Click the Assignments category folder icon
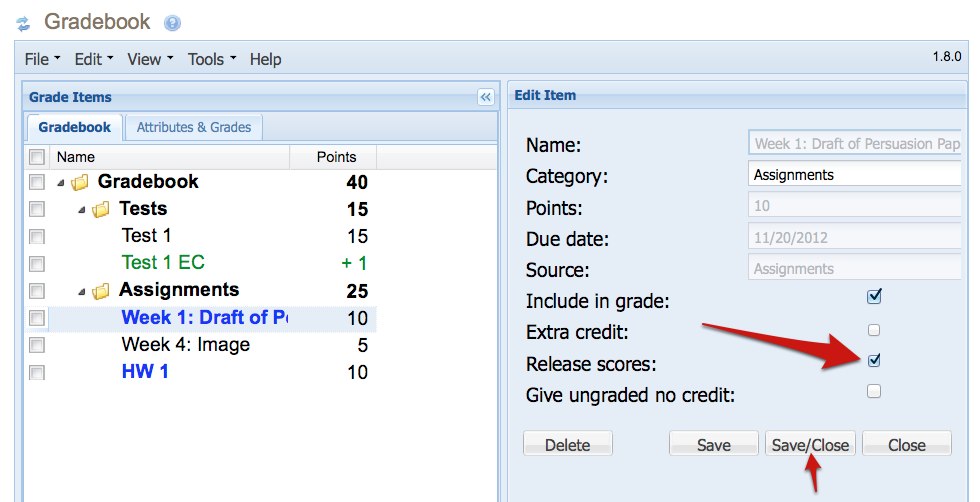The image size is (980, 502). click(101, 291)
